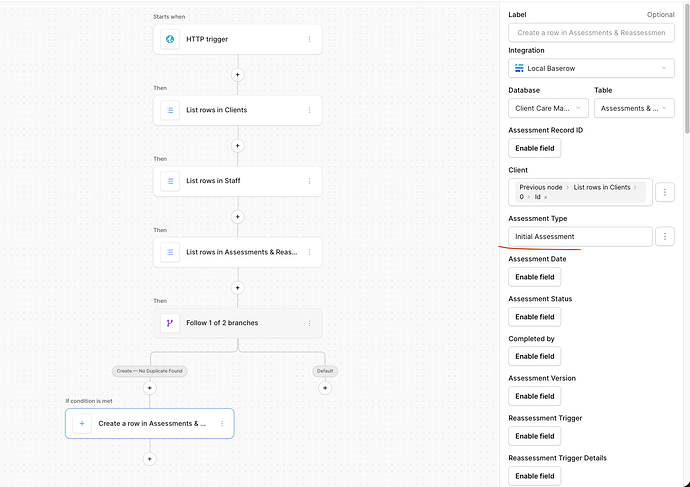Screen dimensions: 690x487
Task: Enable the Completed by field
Action: coord(534,356)
